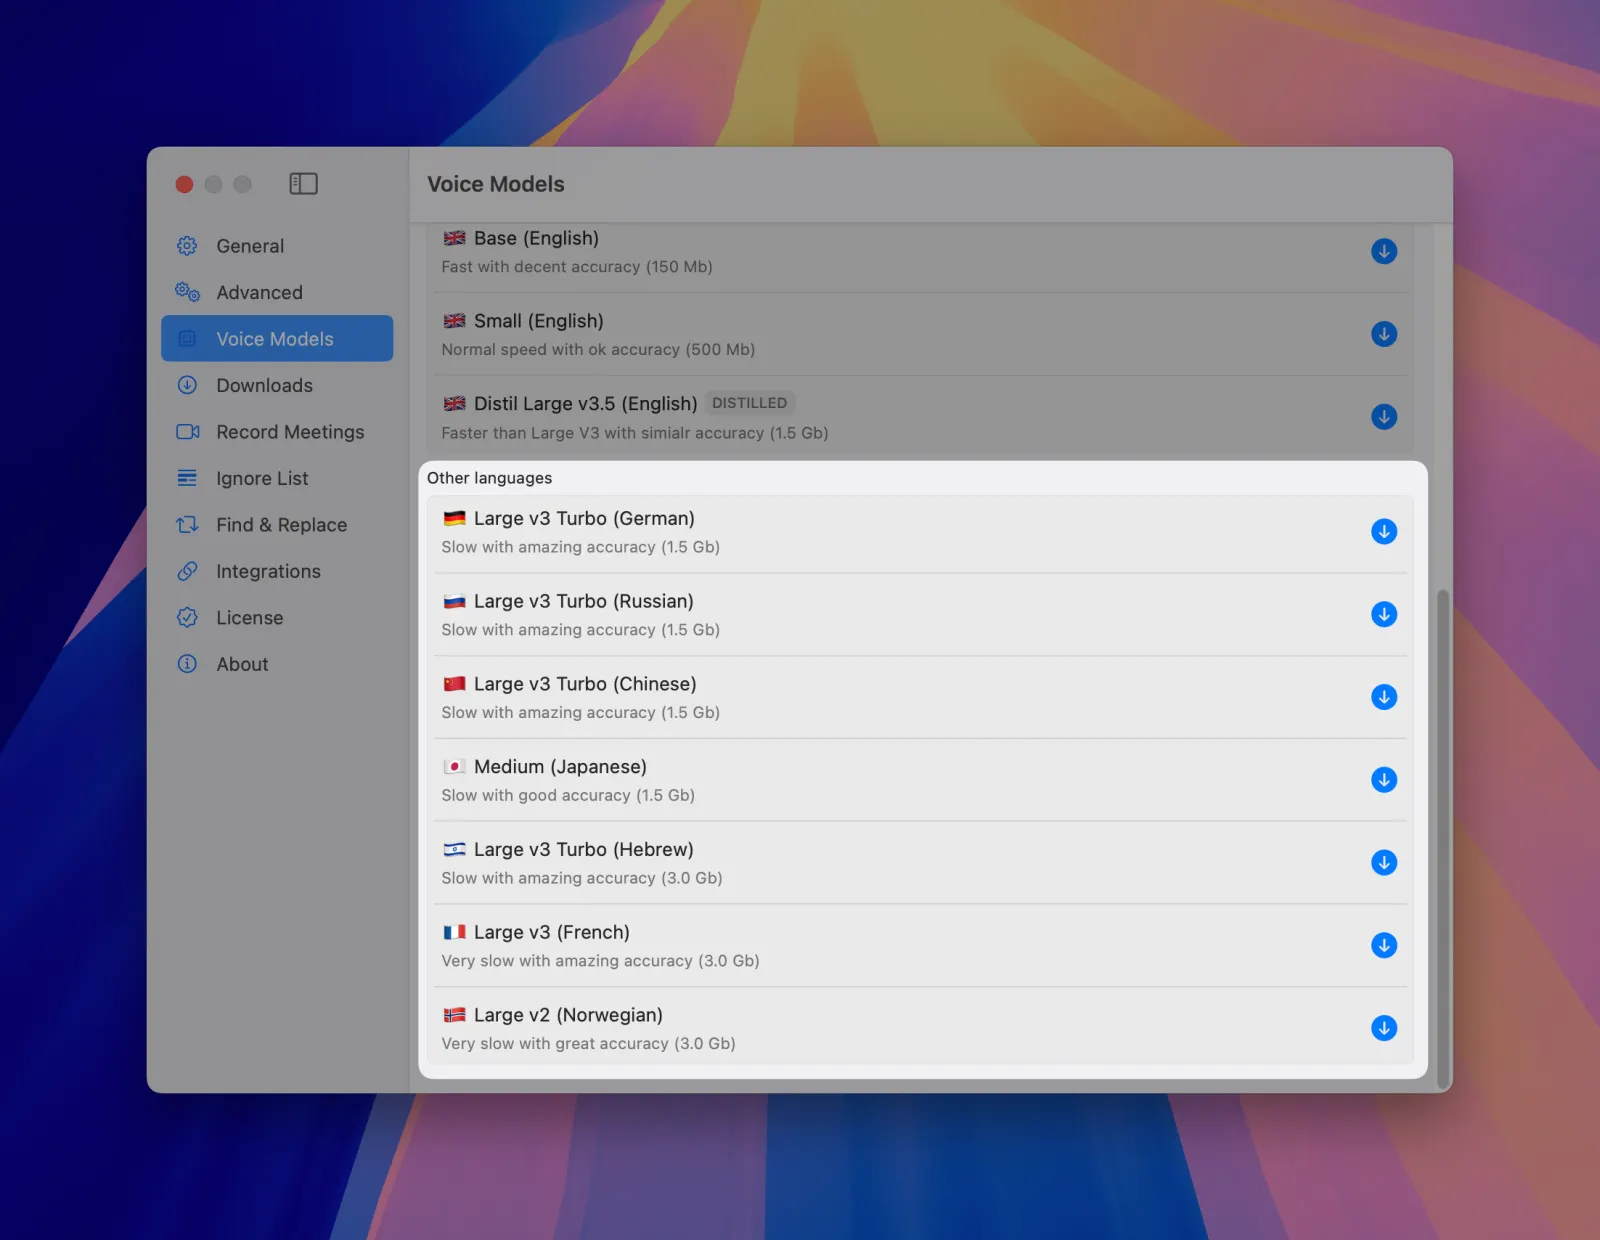Open the Ignore List page

click(x=277, y=478)
